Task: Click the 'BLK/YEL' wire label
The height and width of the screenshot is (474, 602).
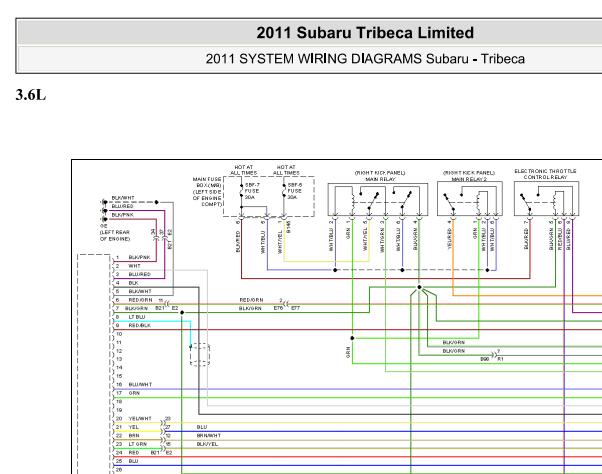Action: pyautogui.click(x=207, y=444)
